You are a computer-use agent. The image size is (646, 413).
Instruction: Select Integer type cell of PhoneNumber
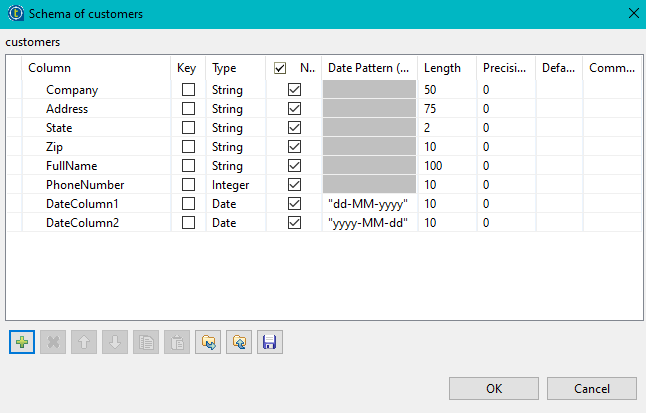tap(236, 185)
